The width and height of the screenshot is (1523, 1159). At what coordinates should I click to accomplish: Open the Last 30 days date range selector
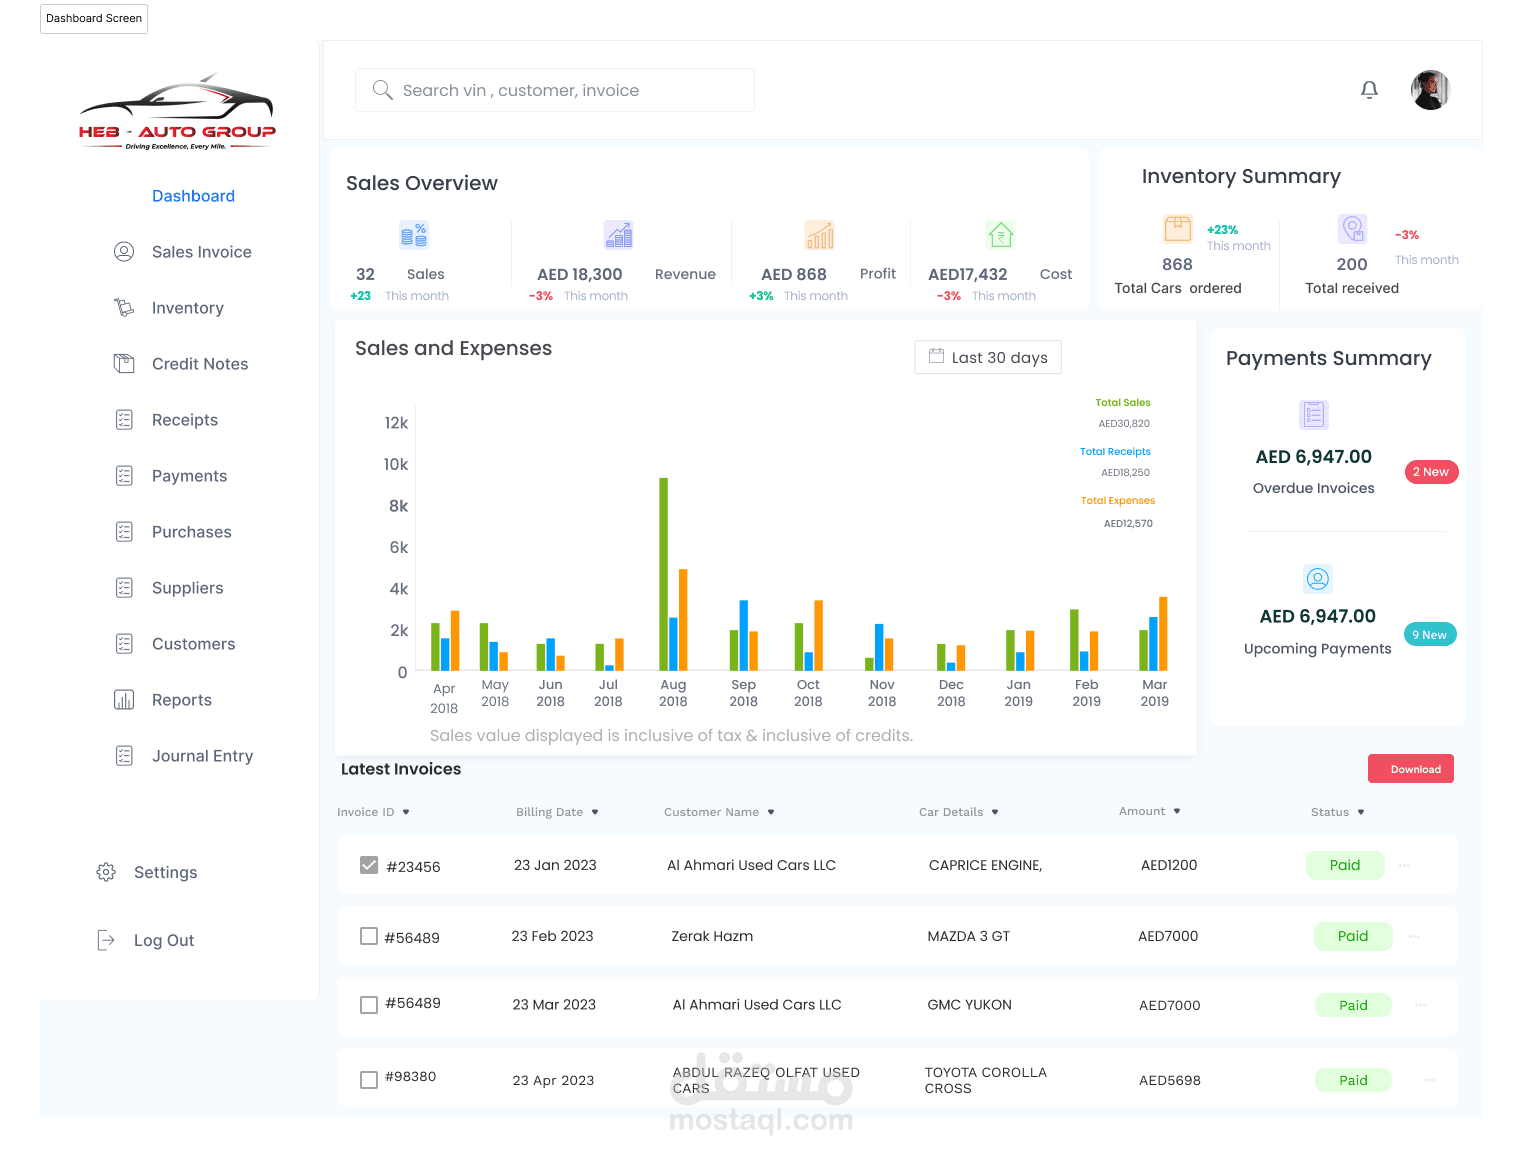pyautogui.click(x=987, y=357)
